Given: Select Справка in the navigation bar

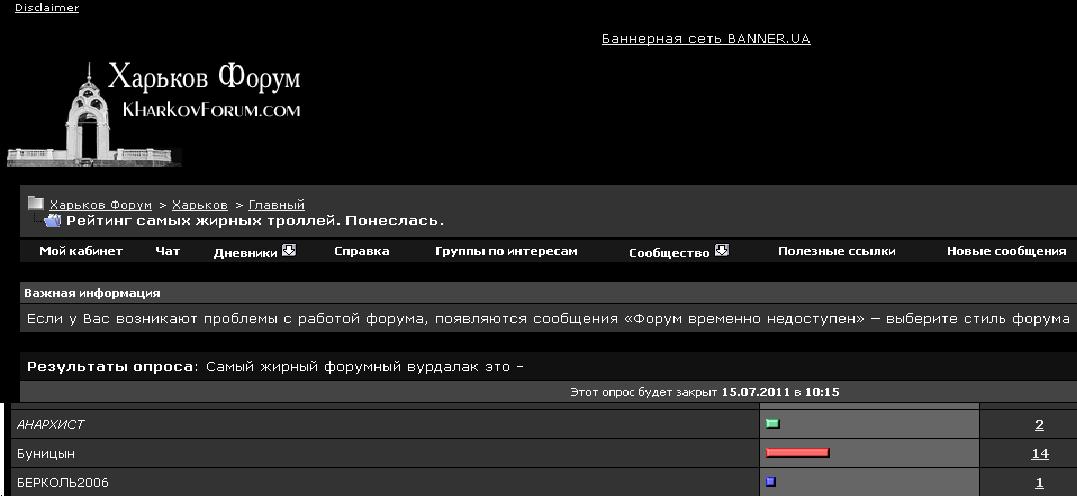Looking at the screenshot, I should 361,251.
